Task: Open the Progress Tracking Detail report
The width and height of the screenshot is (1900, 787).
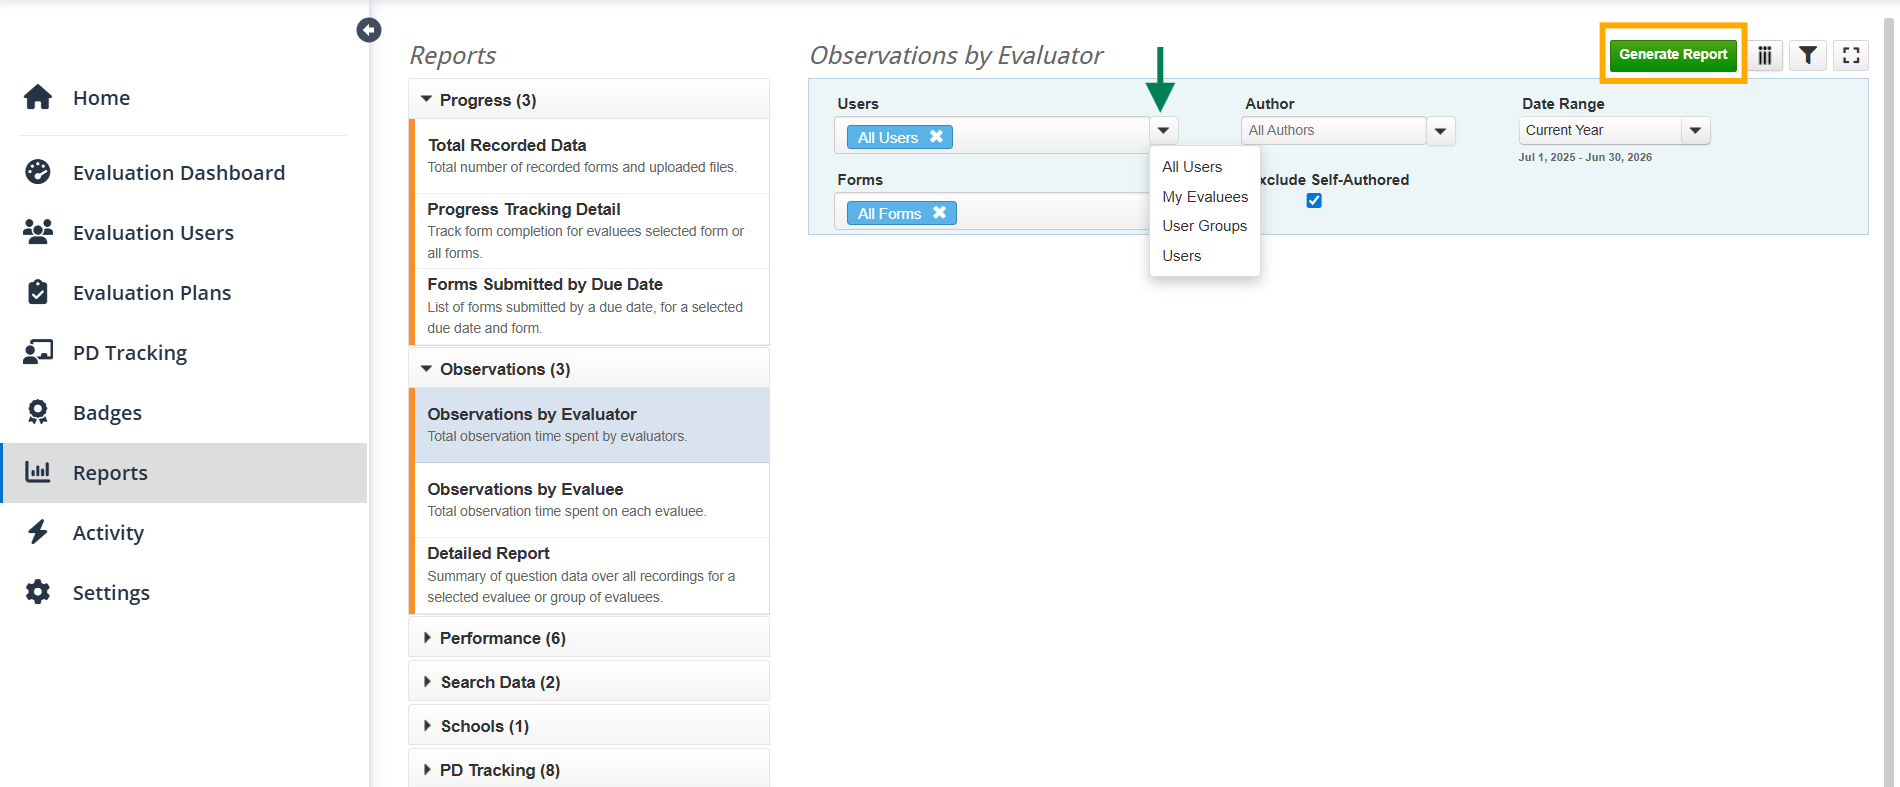Action: [x=592, y=231]
